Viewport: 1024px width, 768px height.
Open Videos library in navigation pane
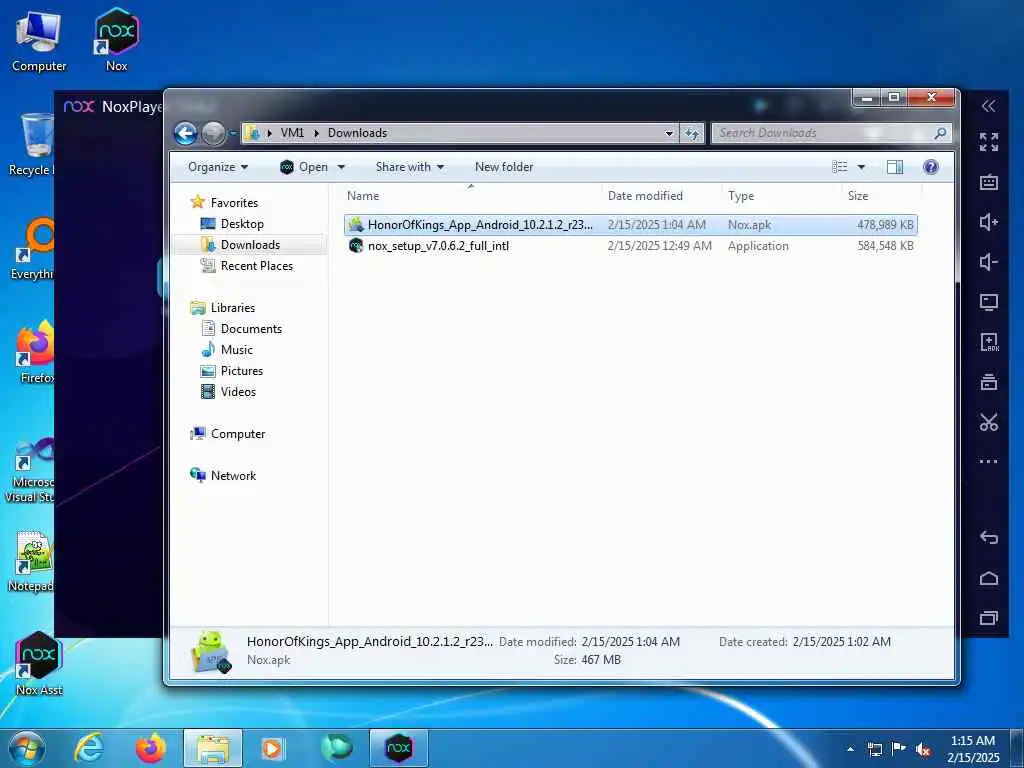tap(228, 392)
